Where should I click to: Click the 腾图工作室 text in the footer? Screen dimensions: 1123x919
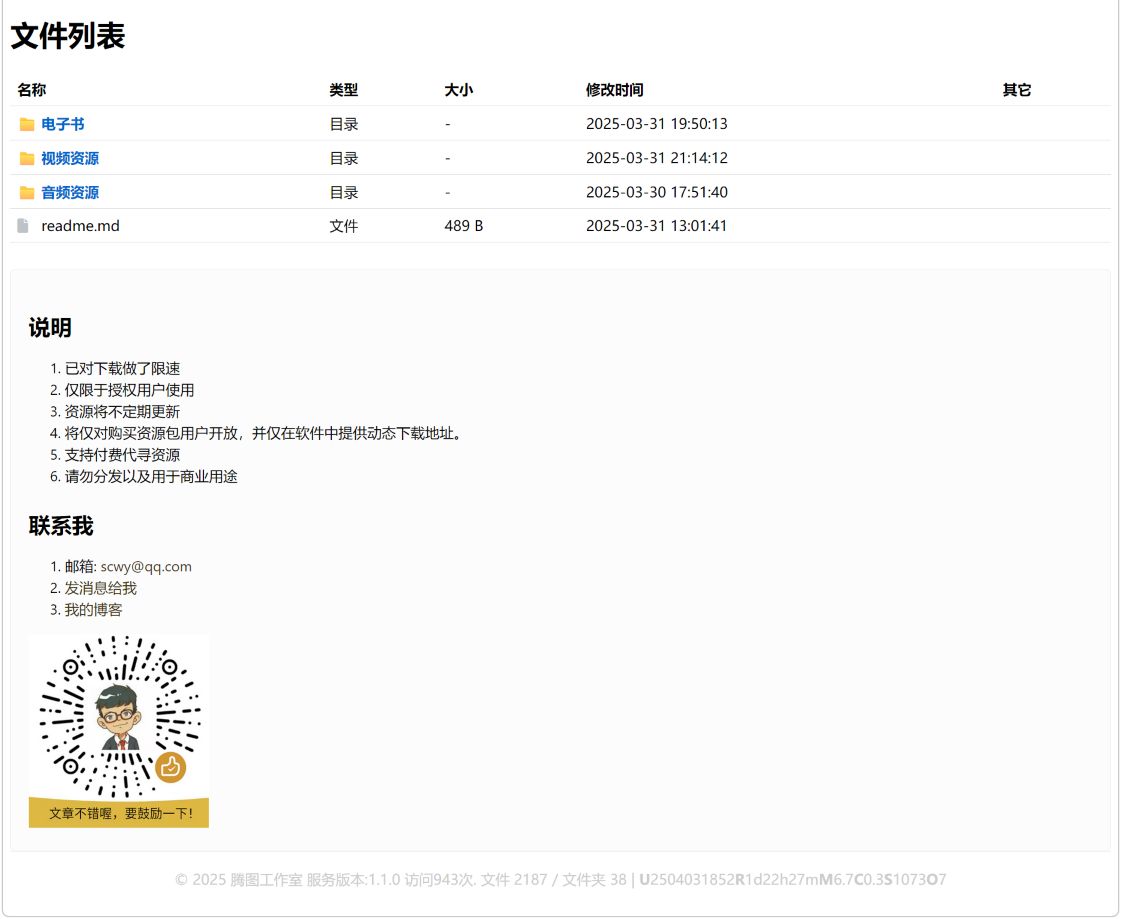point(266,880)
